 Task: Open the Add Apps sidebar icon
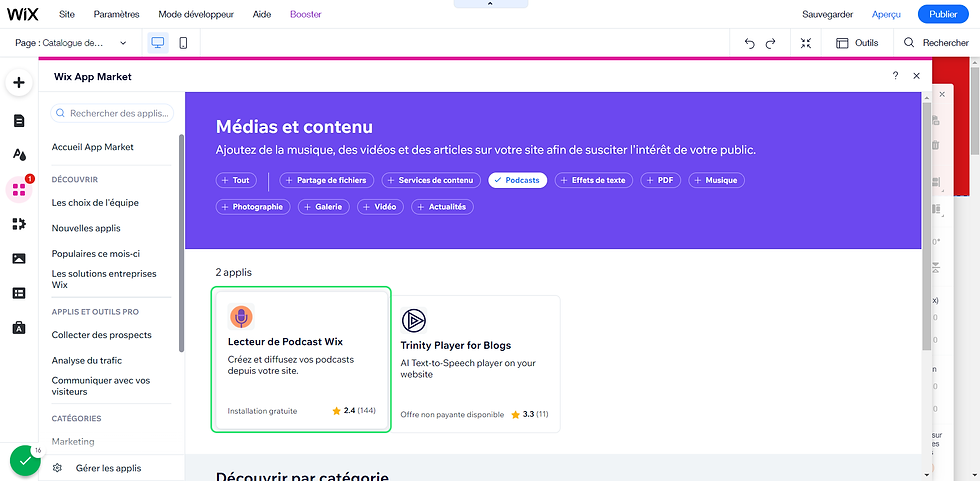click(x=19, y=189)
